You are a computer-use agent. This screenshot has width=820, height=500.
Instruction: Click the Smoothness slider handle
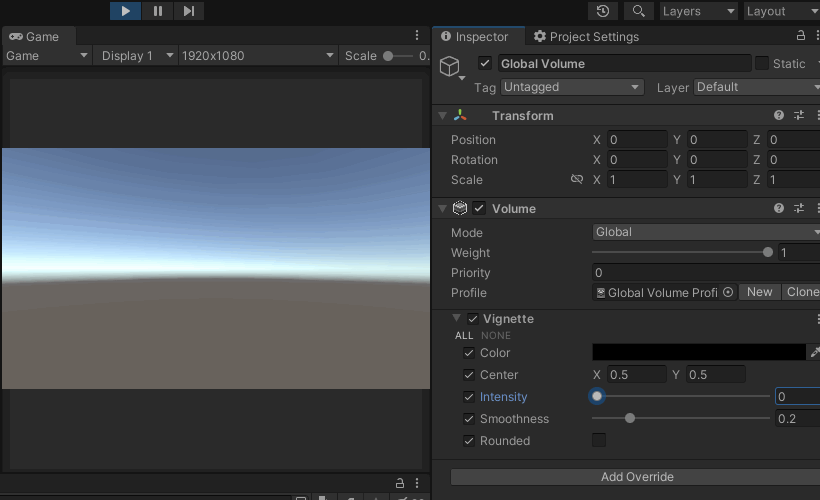coord(630,419)
